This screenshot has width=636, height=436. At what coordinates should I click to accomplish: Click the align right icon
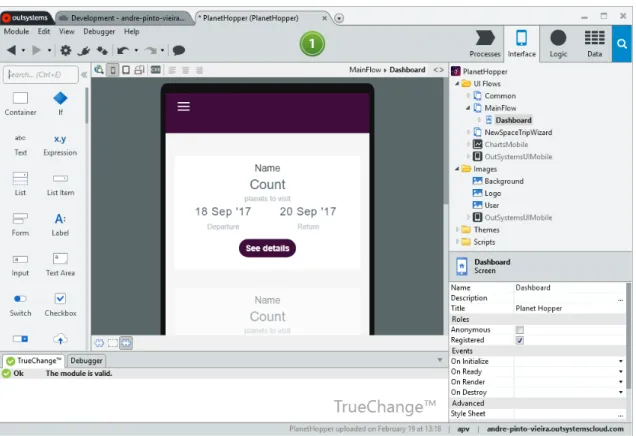(199, 70)
